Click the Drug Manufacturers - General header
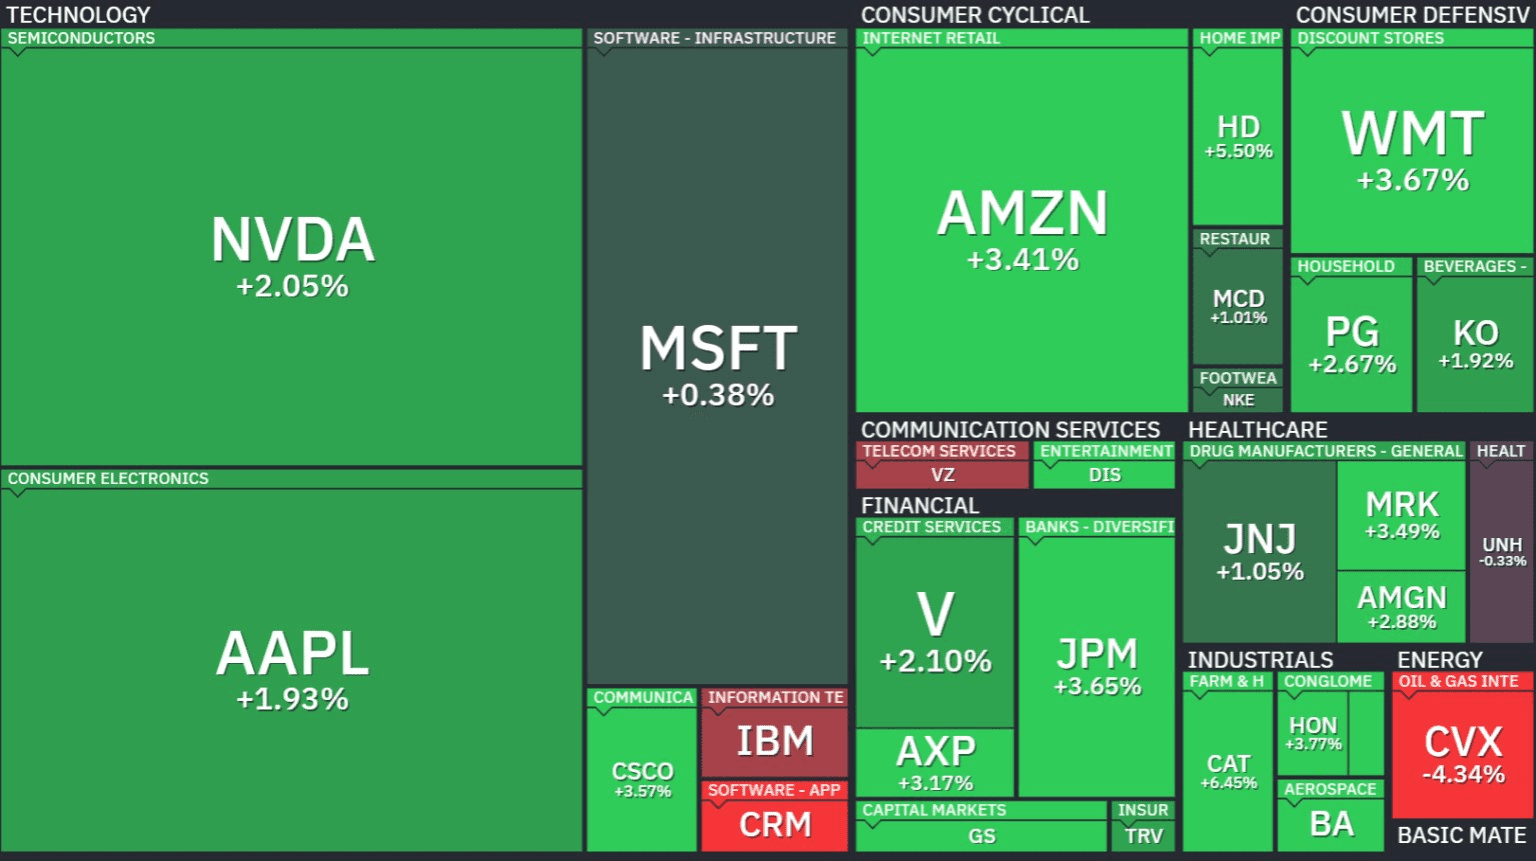 coord(1325,451)
